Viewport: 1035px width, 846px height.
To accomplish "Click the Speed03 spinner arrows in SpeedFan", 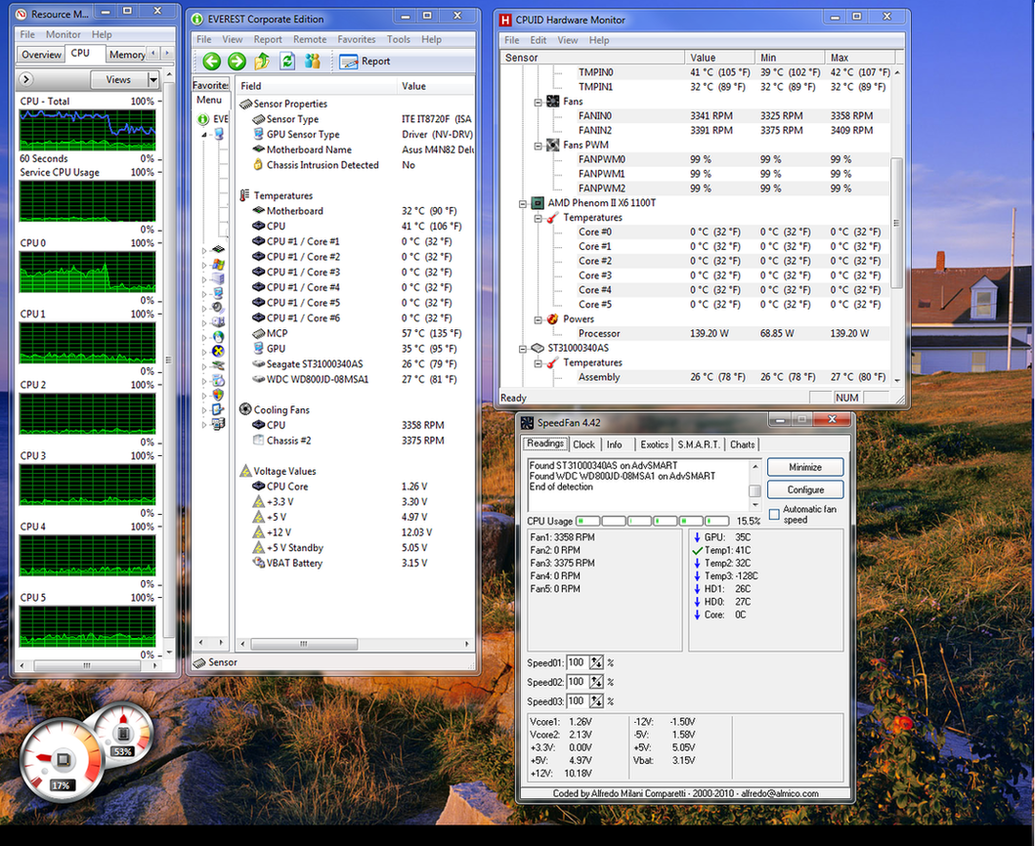I will 597,701.
